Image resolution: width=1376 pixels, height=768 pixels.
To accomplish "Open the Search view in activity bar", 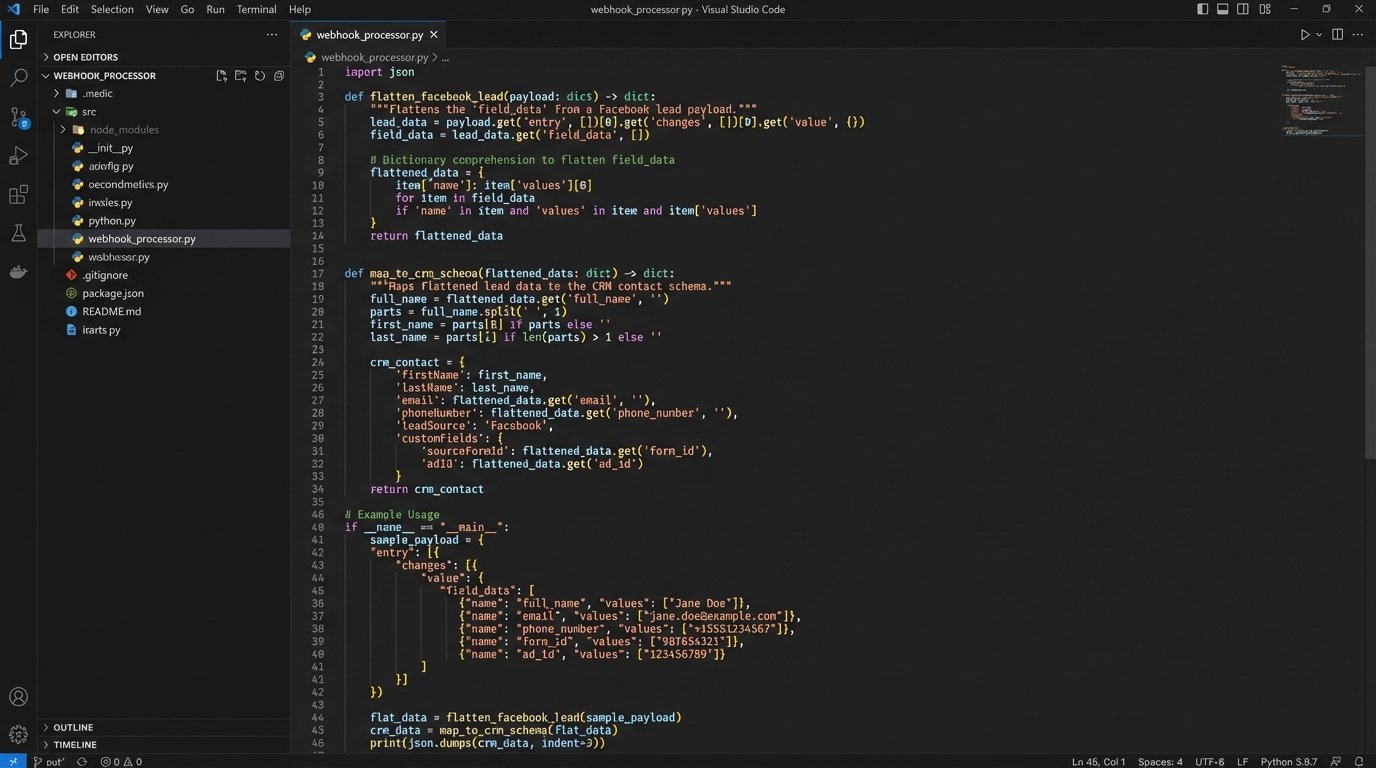I will [18, 78].
